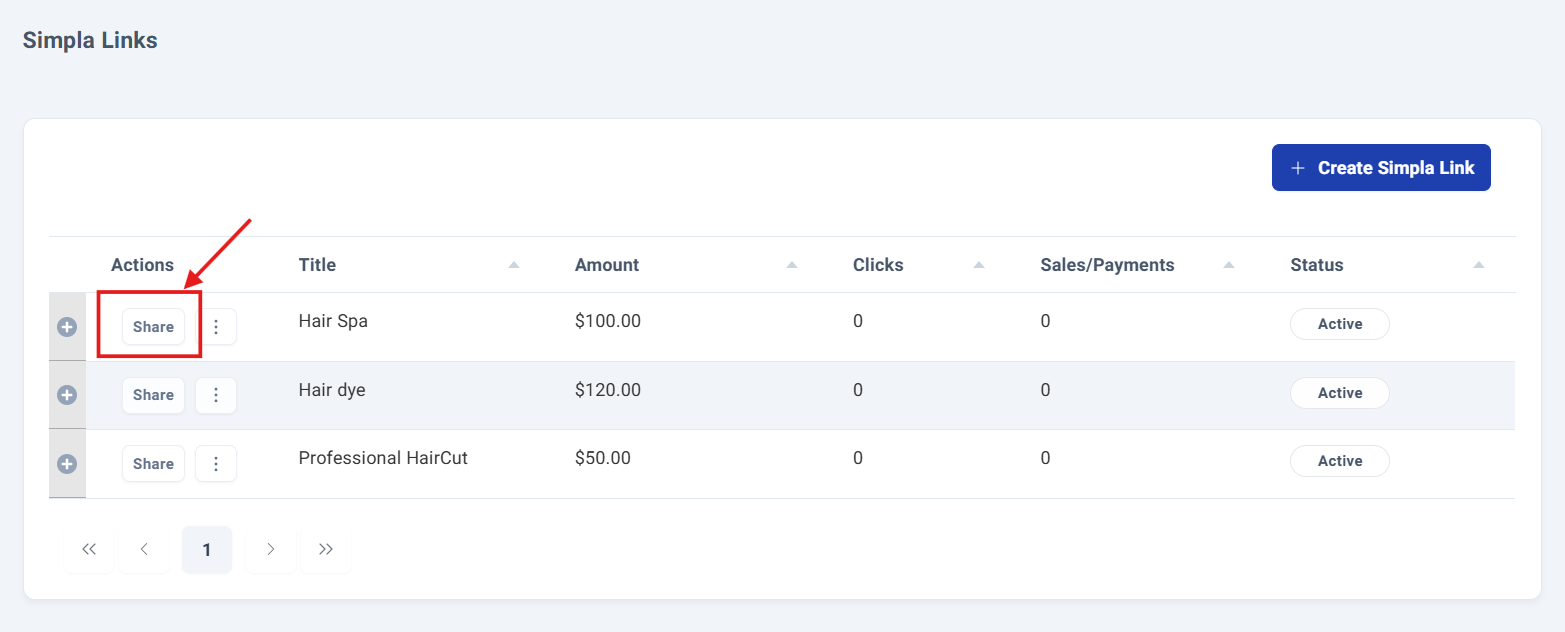This screenshot has width=1565, height=632.
Task: Go to the first page of results
Action: (90, 549)
